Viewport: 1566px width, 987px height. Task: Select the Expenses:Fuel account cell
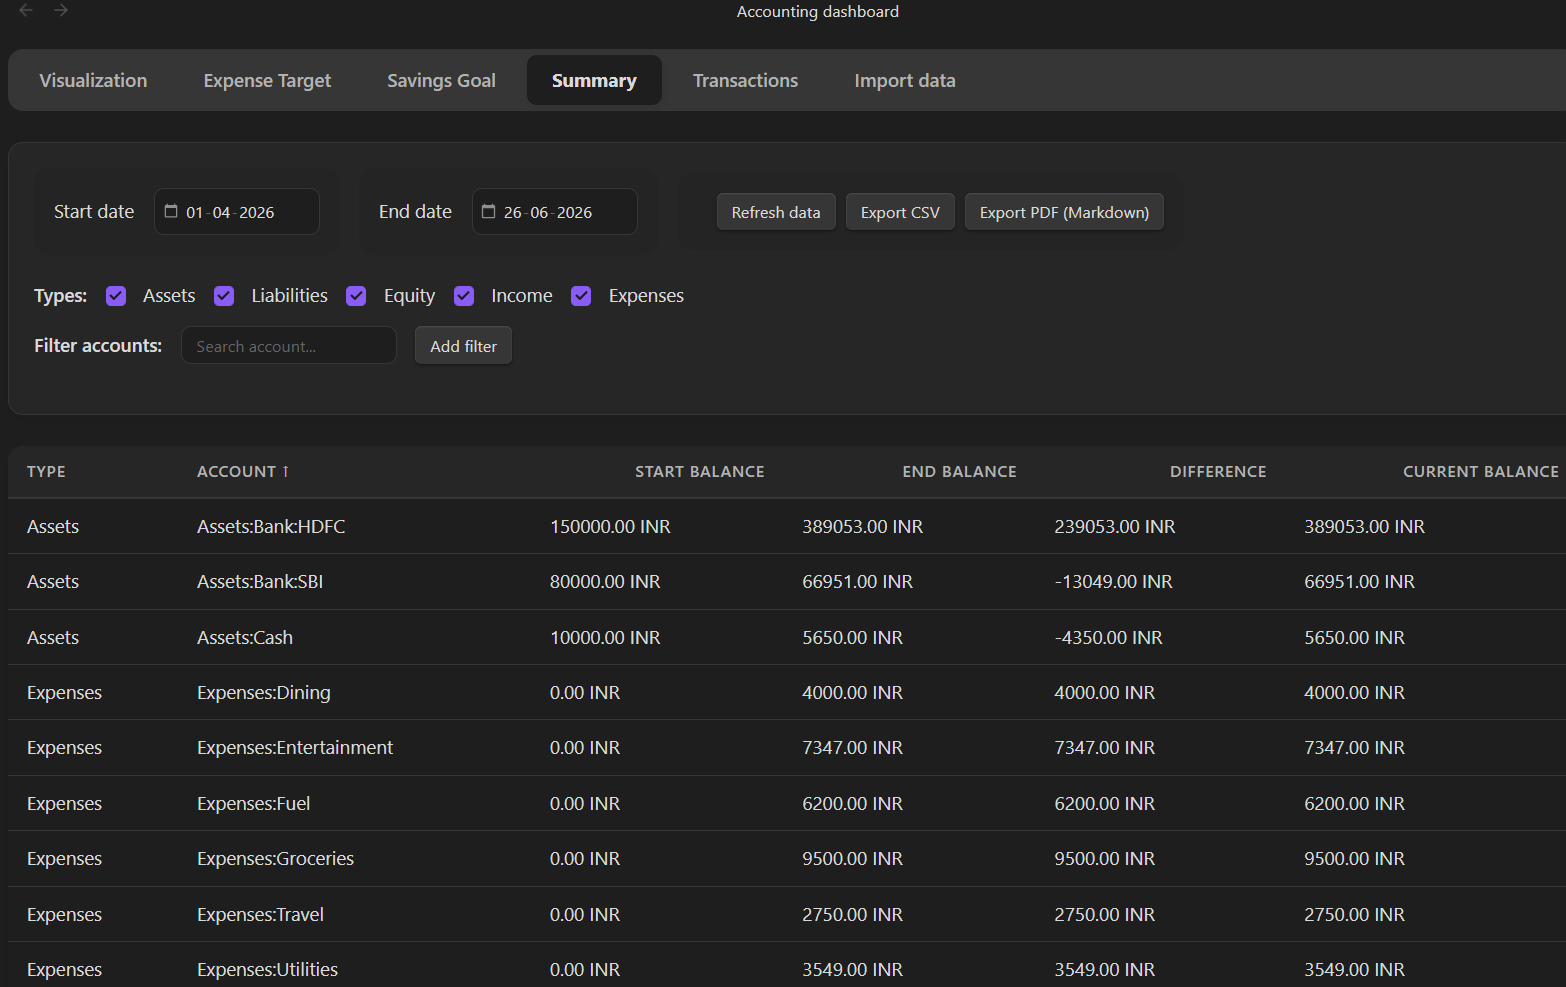coord(253,804)
